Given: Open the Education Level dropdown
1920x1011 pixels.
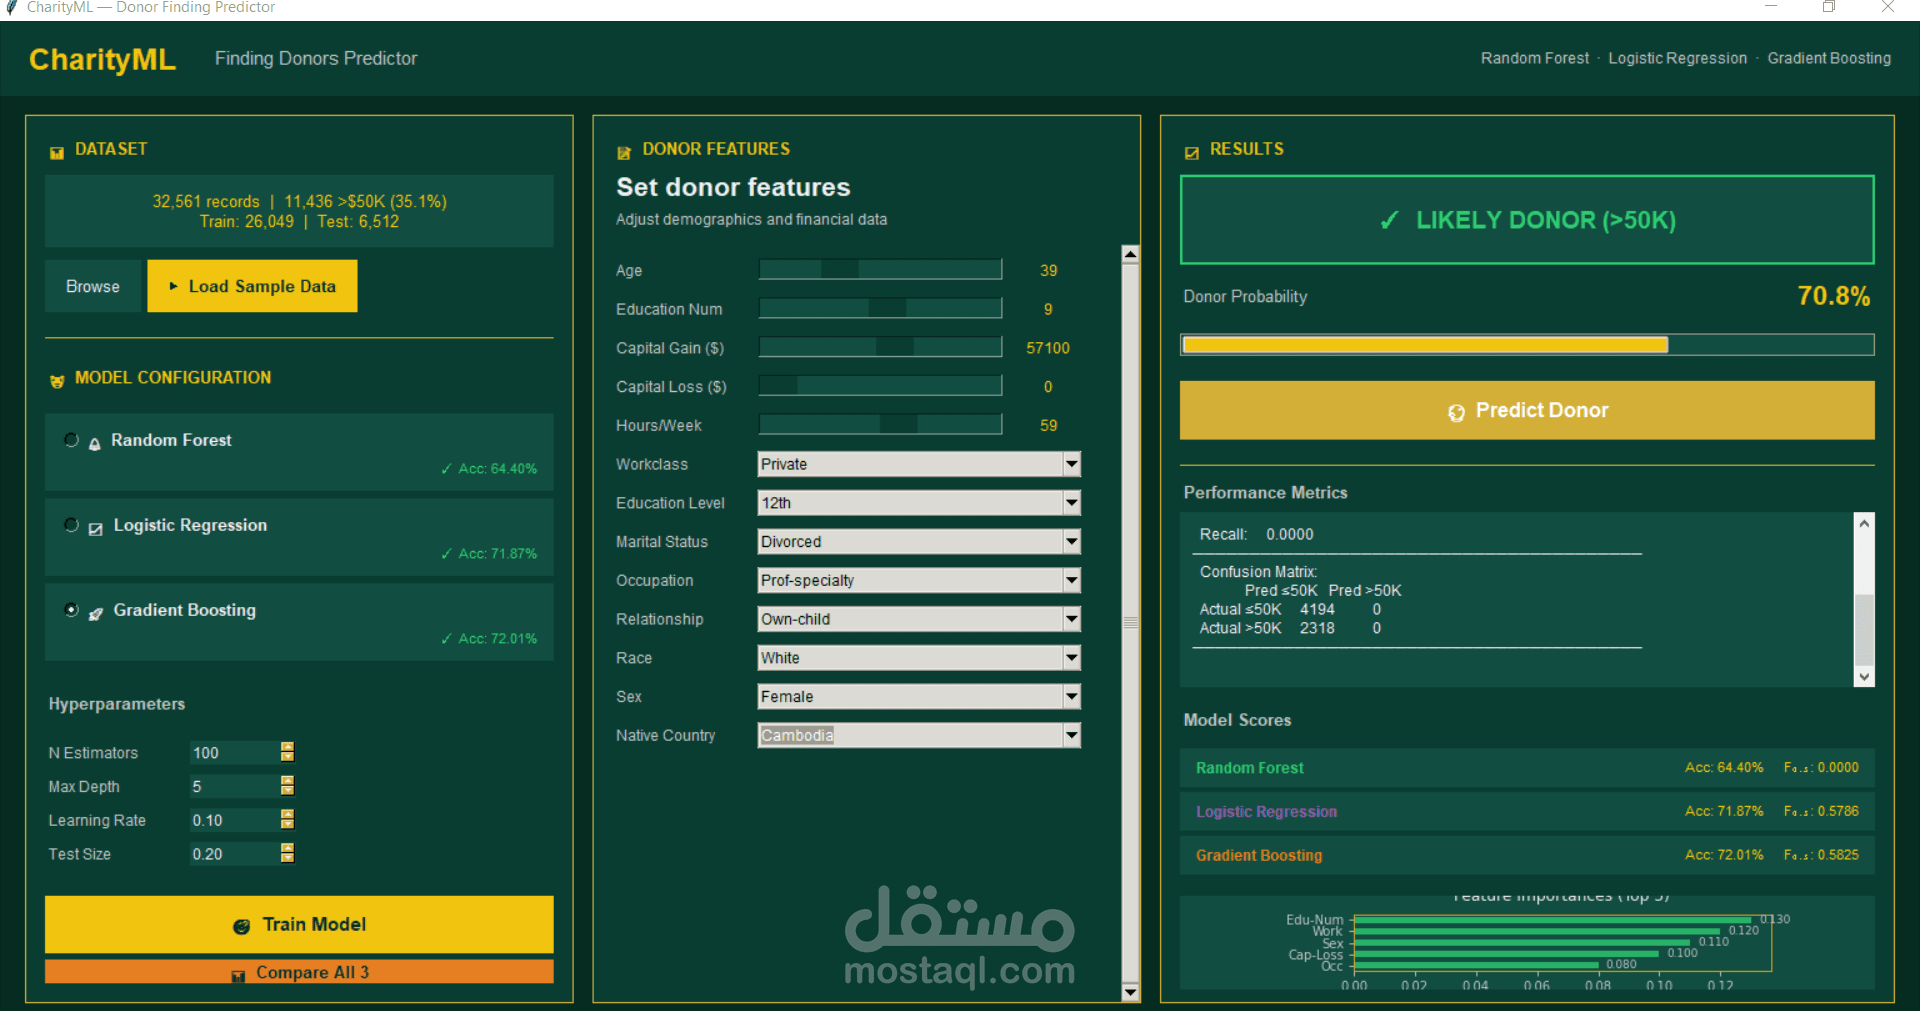Looking at the screenshot, I should click(1072, 503).
